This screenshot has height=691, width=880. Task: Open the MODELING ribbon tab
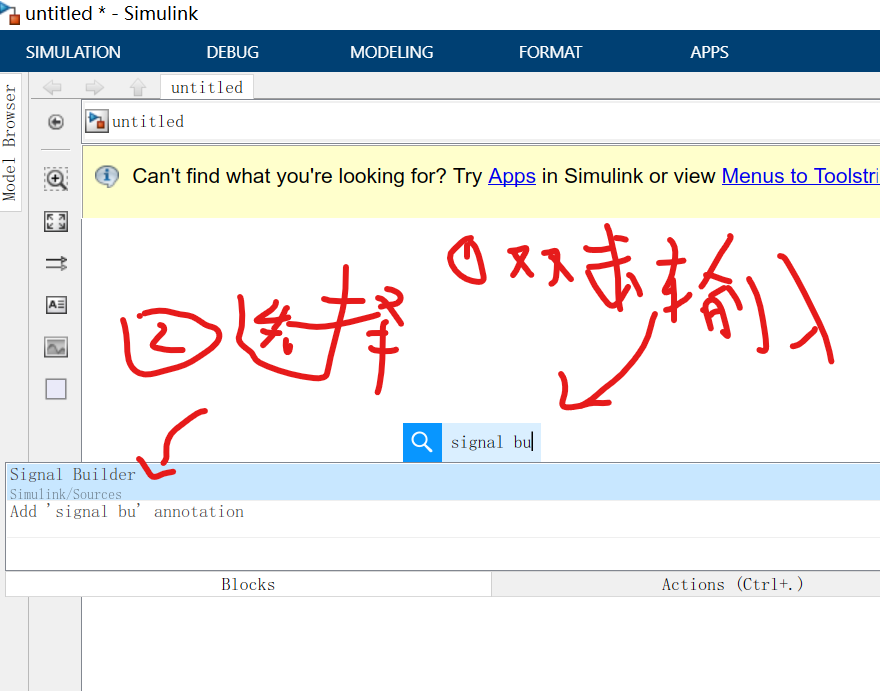(391, 52)
